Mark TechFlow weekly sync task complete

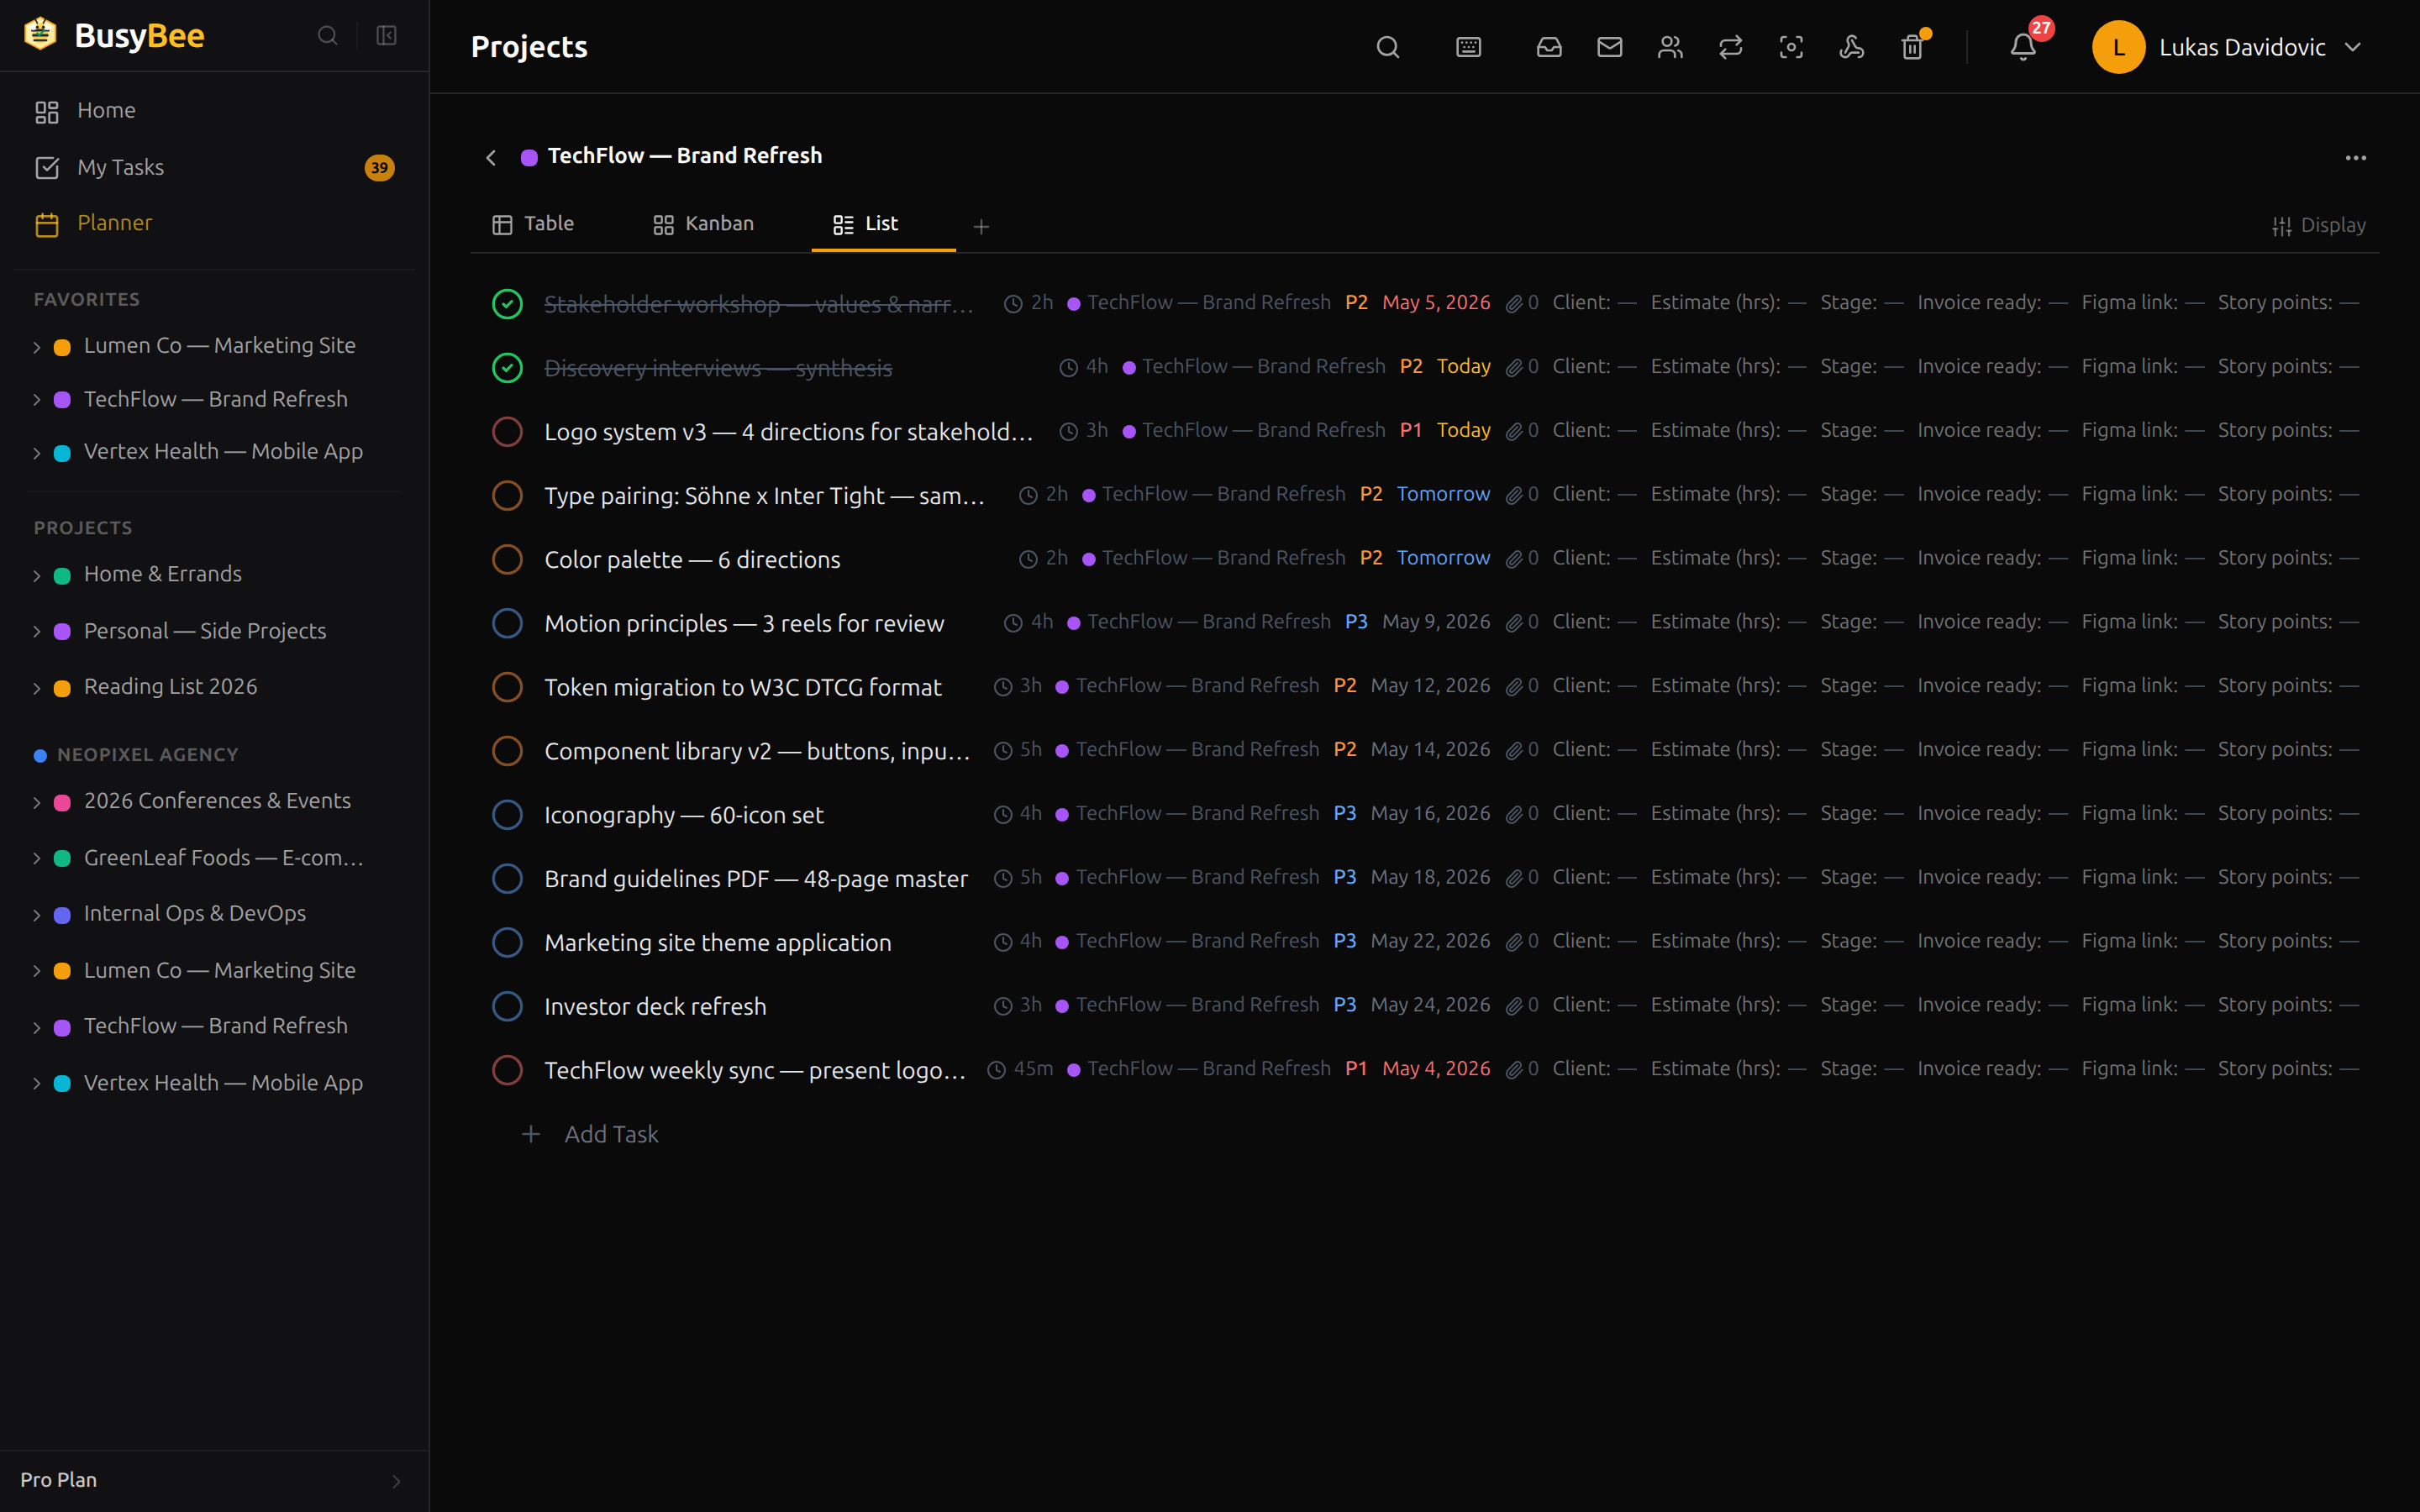pyautogui.click(x=507, y=1069)
